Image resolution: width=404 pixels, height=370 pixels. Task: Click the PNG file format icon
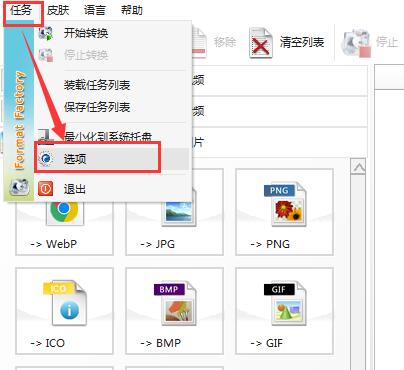click(285, 204)
